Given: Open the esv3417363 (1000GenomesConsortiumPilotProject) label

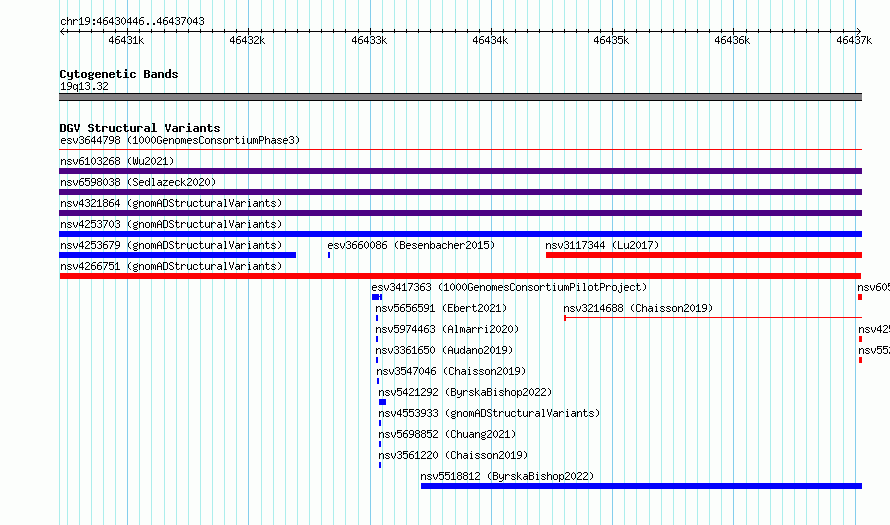Looking at the screenshot, I should click(510, 287).
